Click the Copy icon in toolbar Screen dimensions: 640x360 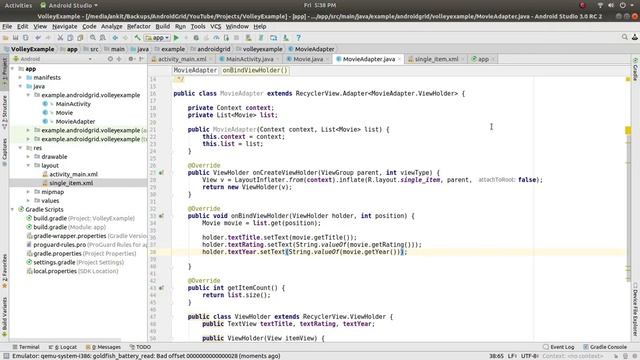point(70,38)
